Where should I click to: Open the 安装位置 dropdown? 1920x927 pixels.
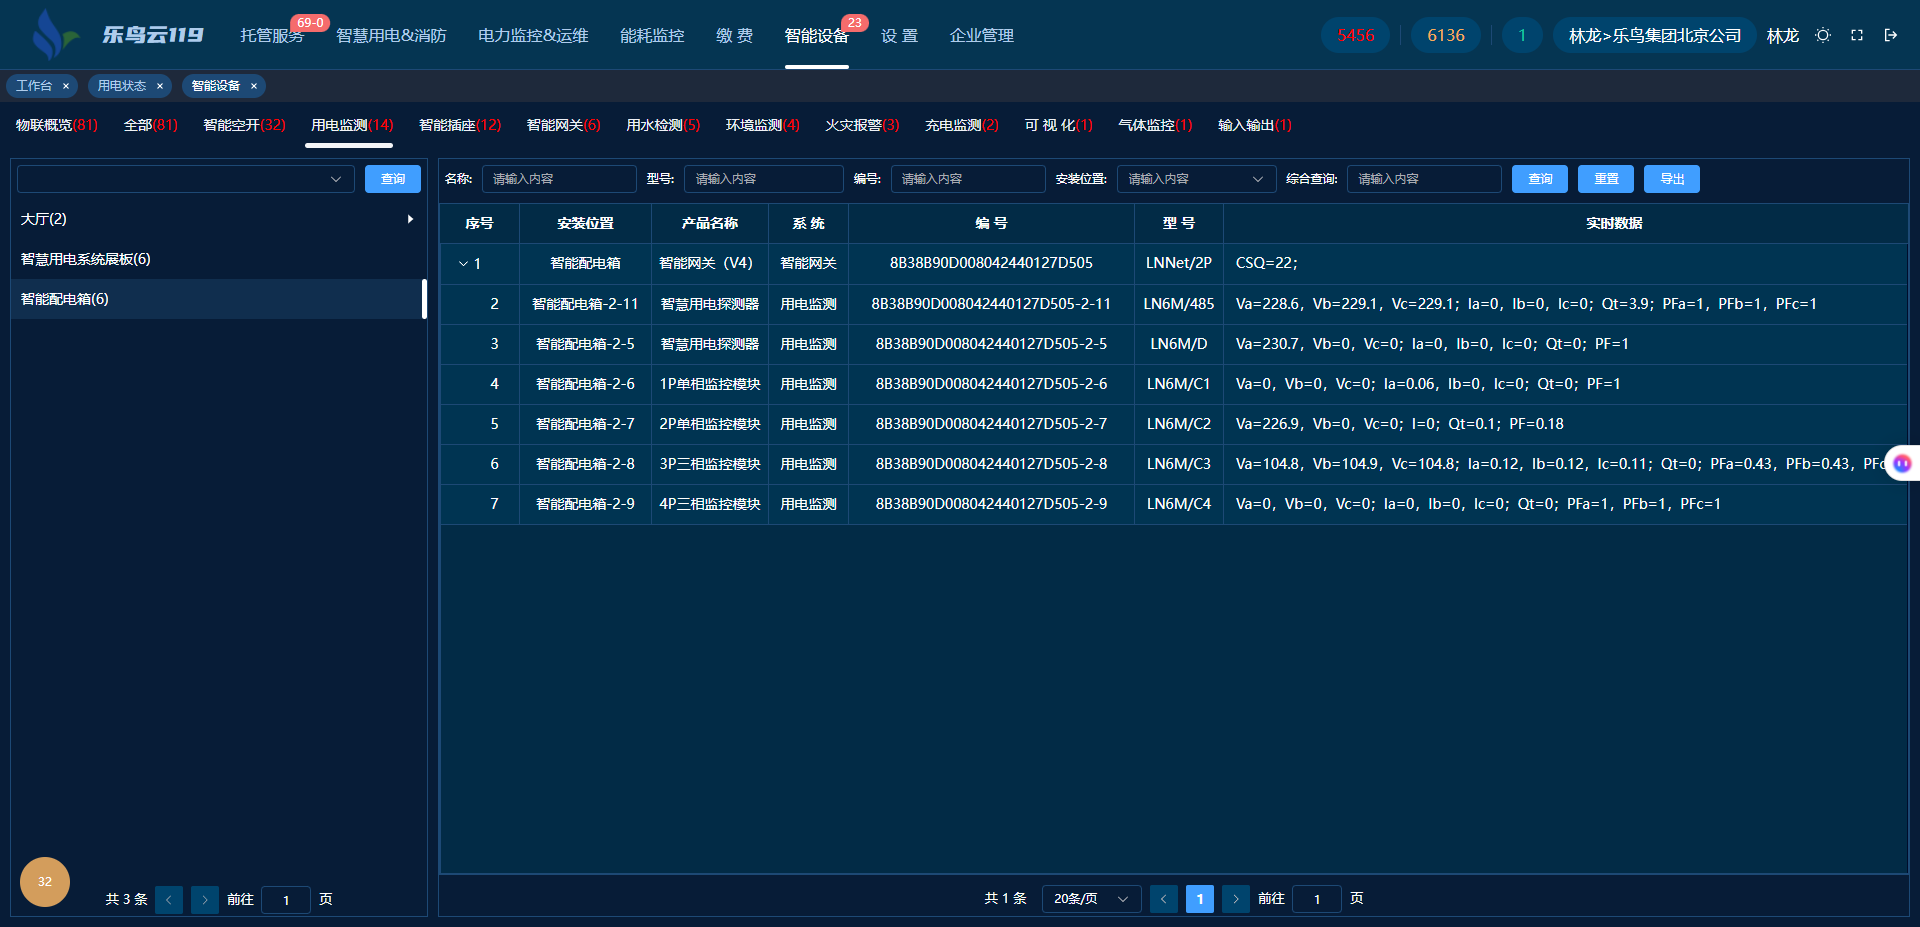click(x=1196, y=179)
